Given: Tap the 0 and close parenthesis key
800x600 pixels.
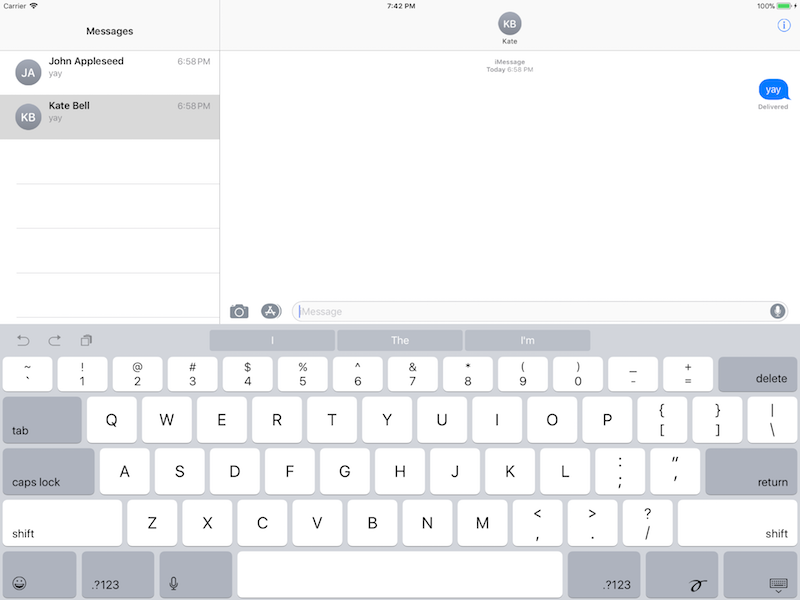Looking at the screenshot, I should (x=578, y=374).
